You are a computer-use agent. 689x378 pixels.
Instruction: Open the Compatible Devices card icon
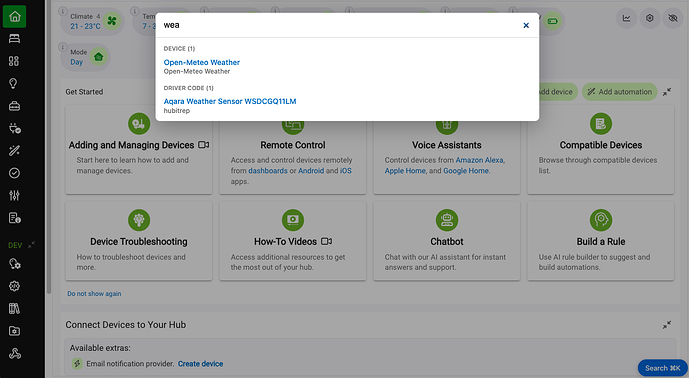tap(601, 124)
